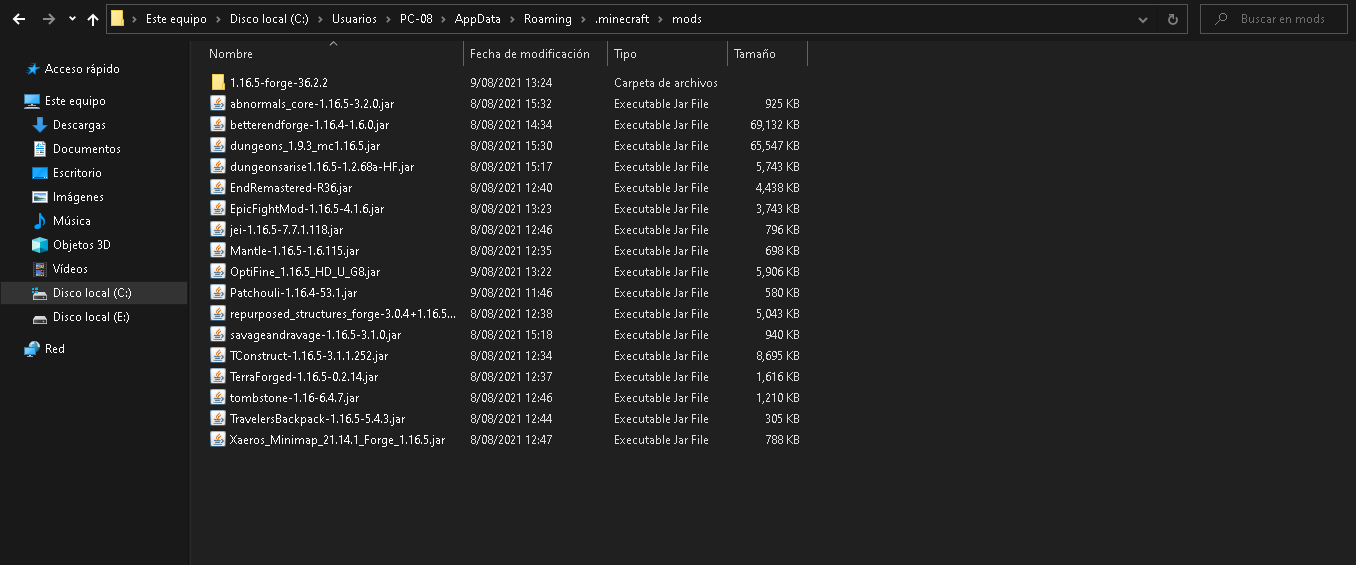Viewport: 1356px width, 565px height.
Task: Navigate to PC-08 in breadcrumb
Action: (x=416, y=19)
